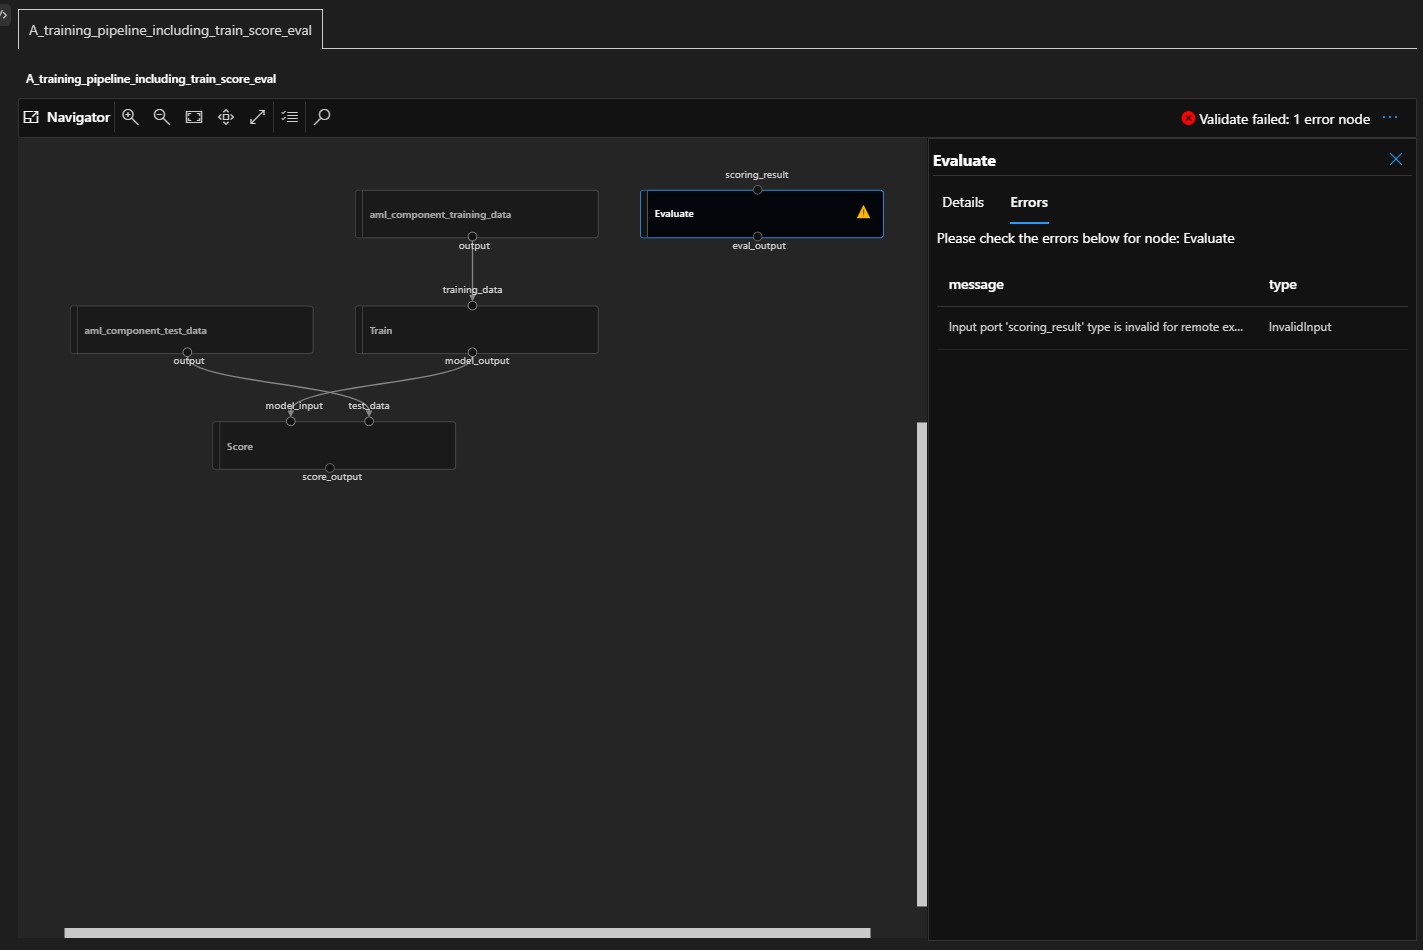
Task: Click the Evaluate panel heading
Action: click(x=964, y=160)
